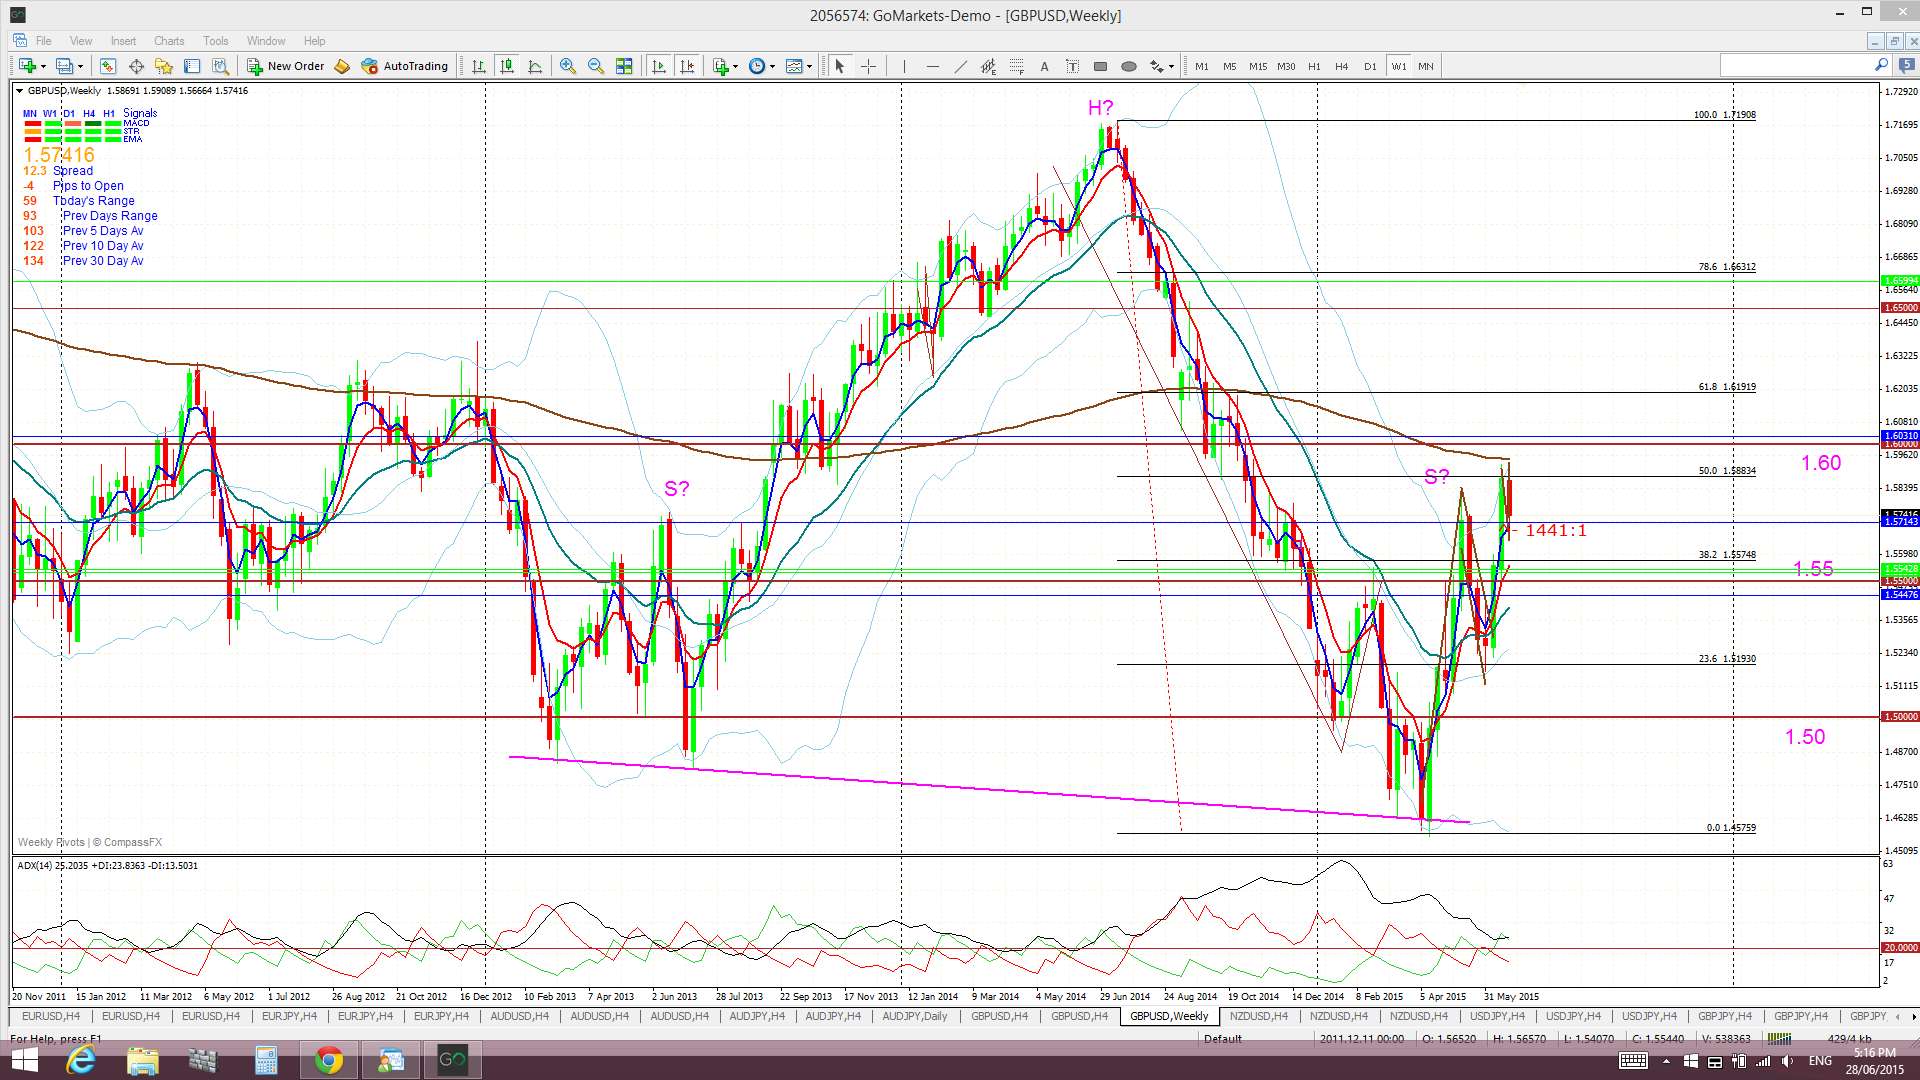Select the Equidistant Channel tool

(988, 66)
